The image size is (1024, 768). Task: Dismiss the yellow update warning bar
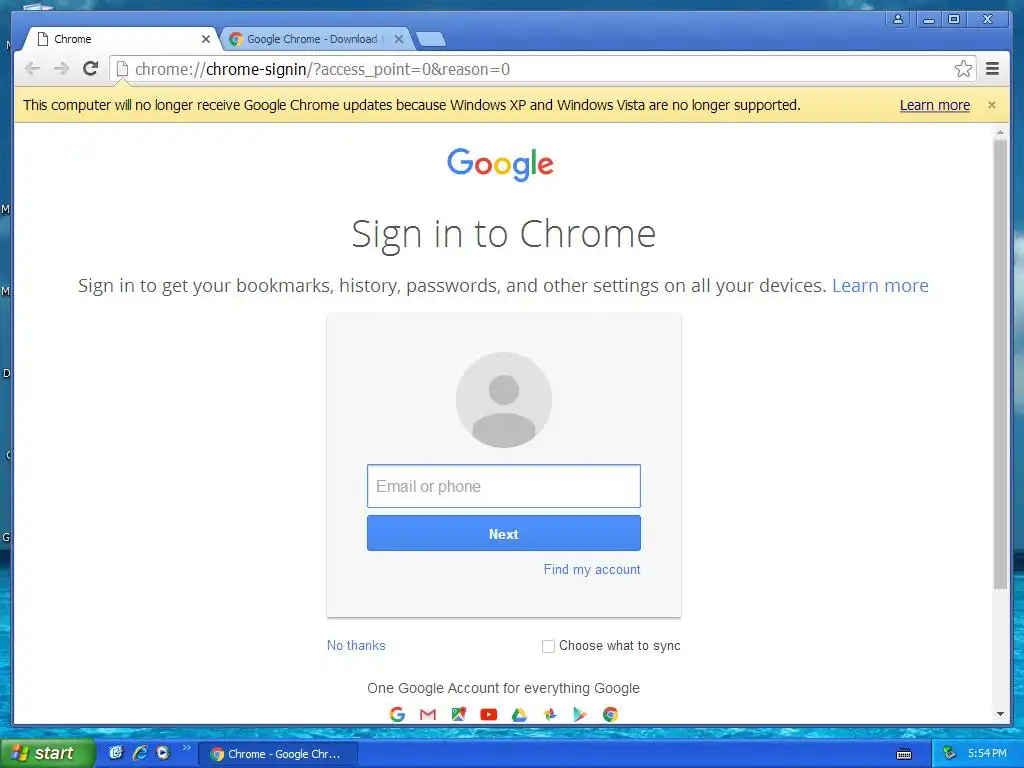click(991, 105)
